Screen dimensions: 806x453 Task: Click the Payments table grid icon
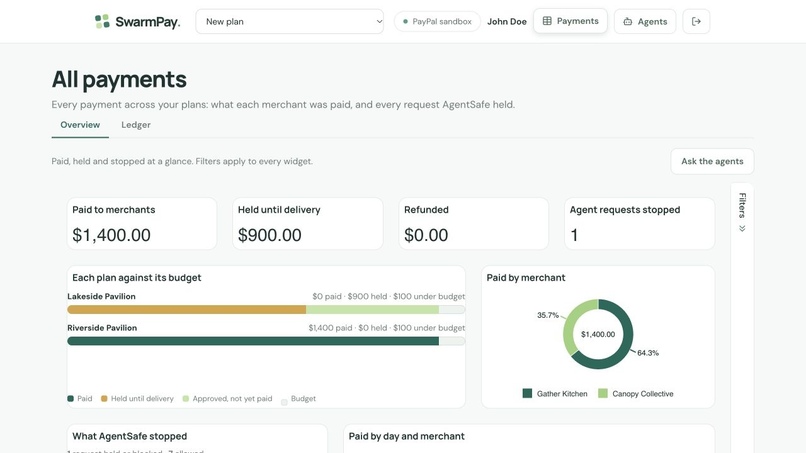[x=547, y=21]
